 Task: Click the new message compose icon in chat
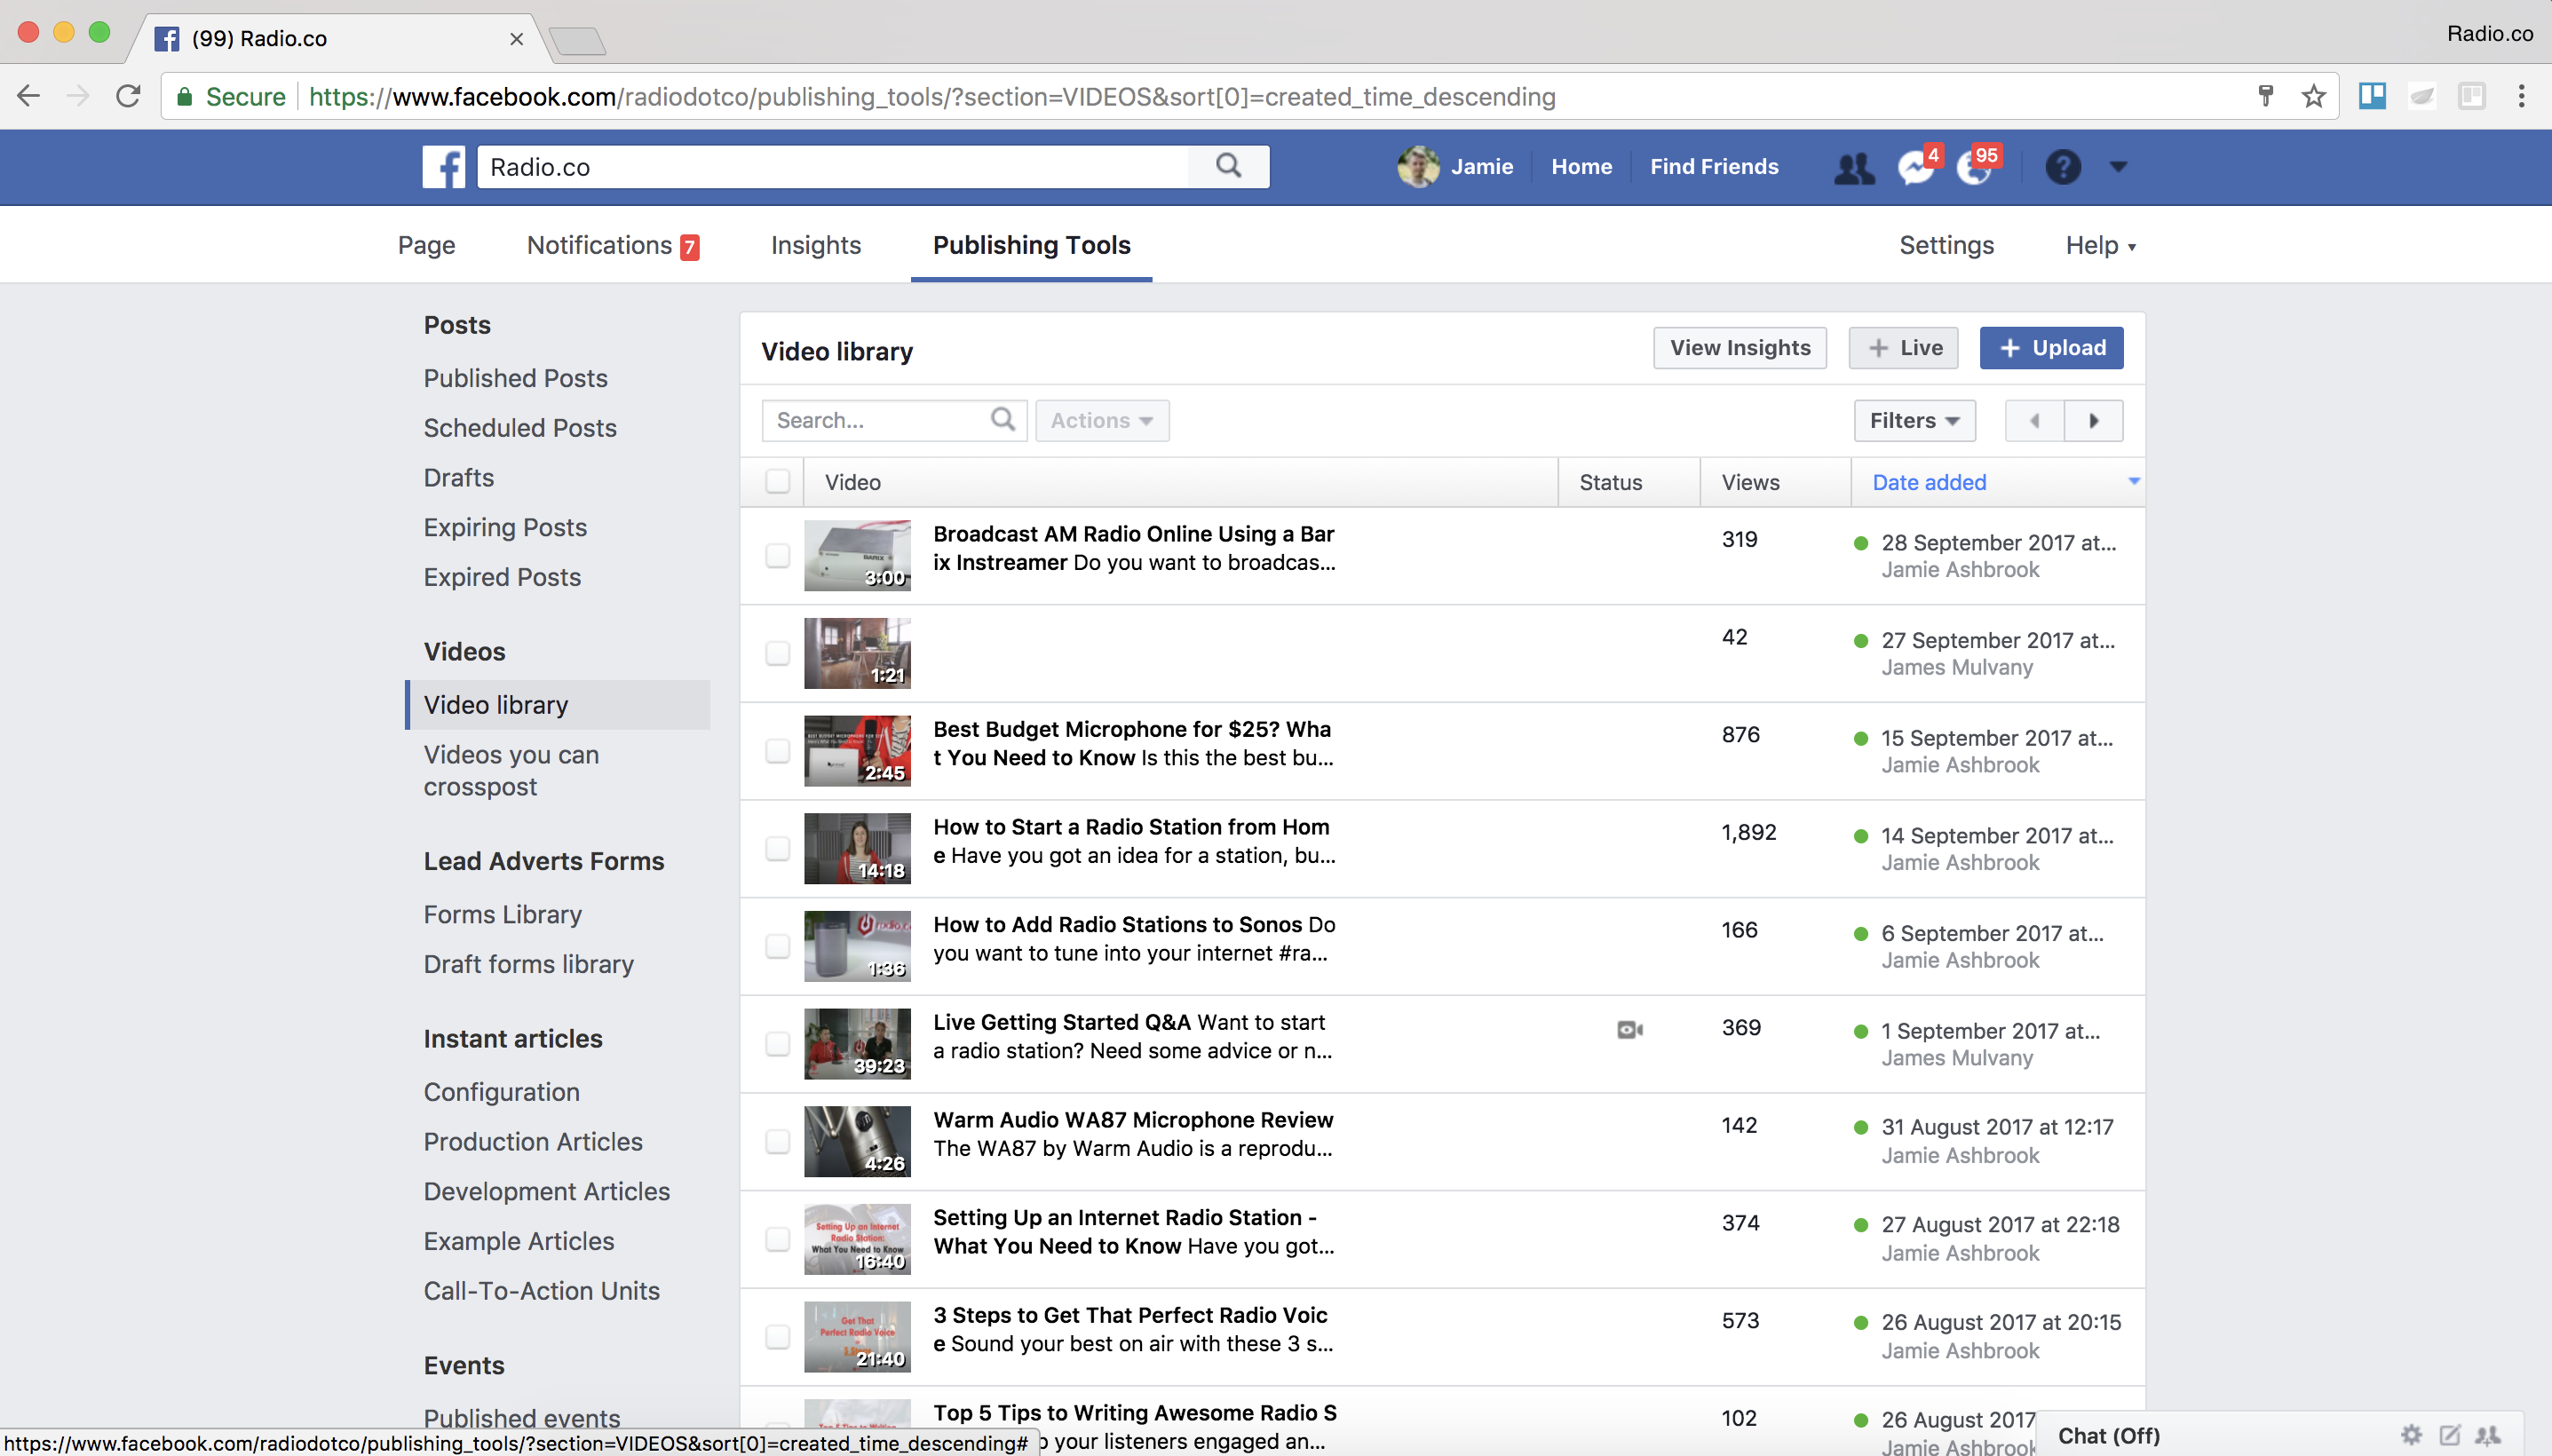[x=2449, y=1435]
